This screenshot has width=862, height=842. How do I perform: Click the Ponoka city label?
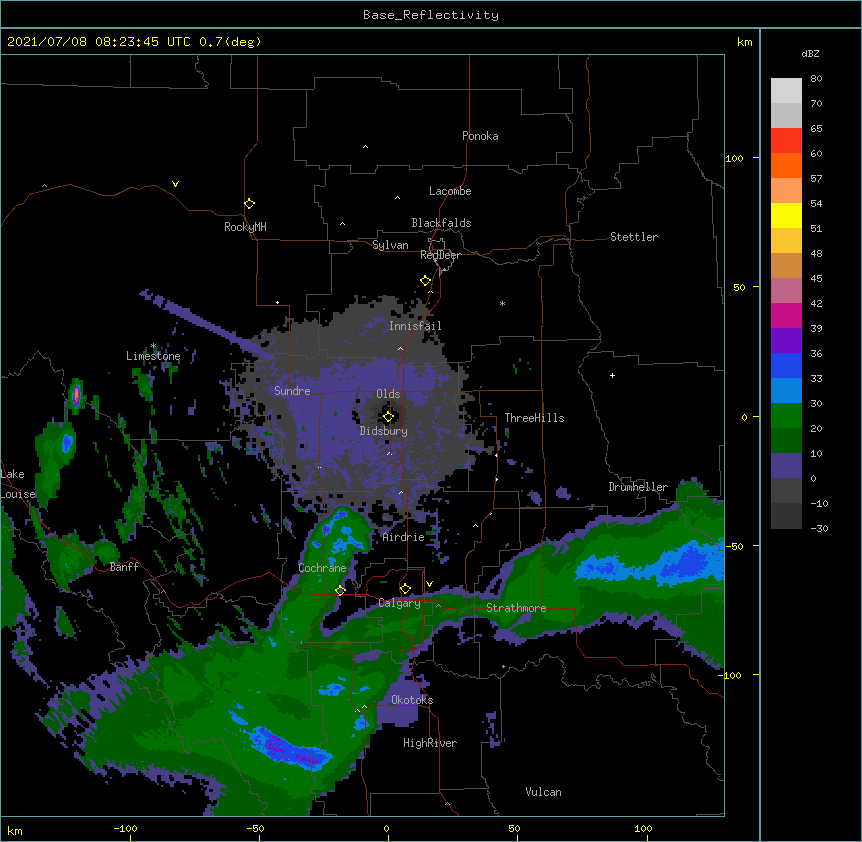coord(480,136)
